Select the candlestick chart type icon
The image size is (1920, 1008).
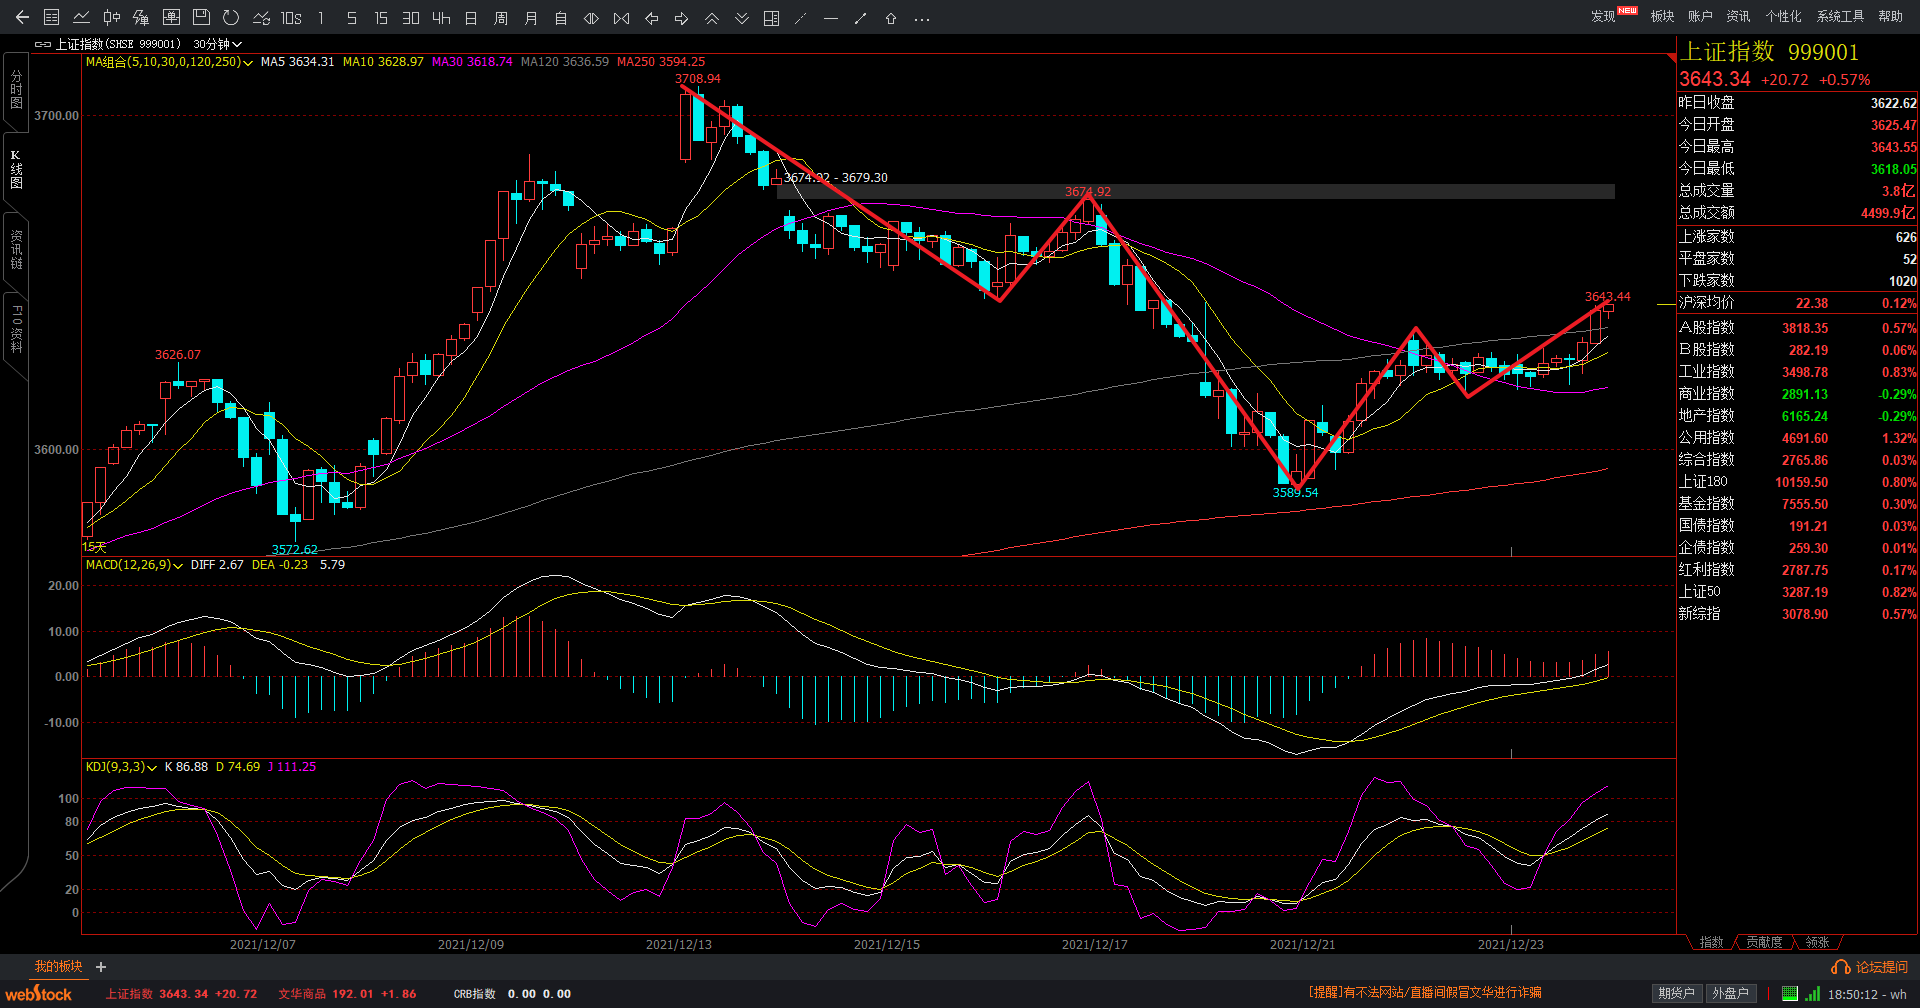112,18
